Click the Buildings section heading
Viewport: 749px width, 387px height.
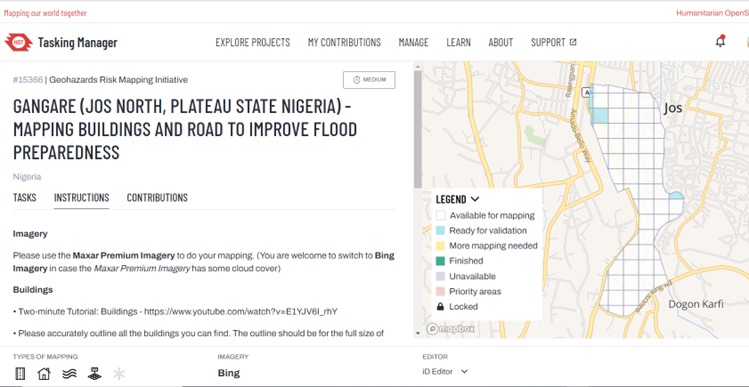[x=33, y=290]
